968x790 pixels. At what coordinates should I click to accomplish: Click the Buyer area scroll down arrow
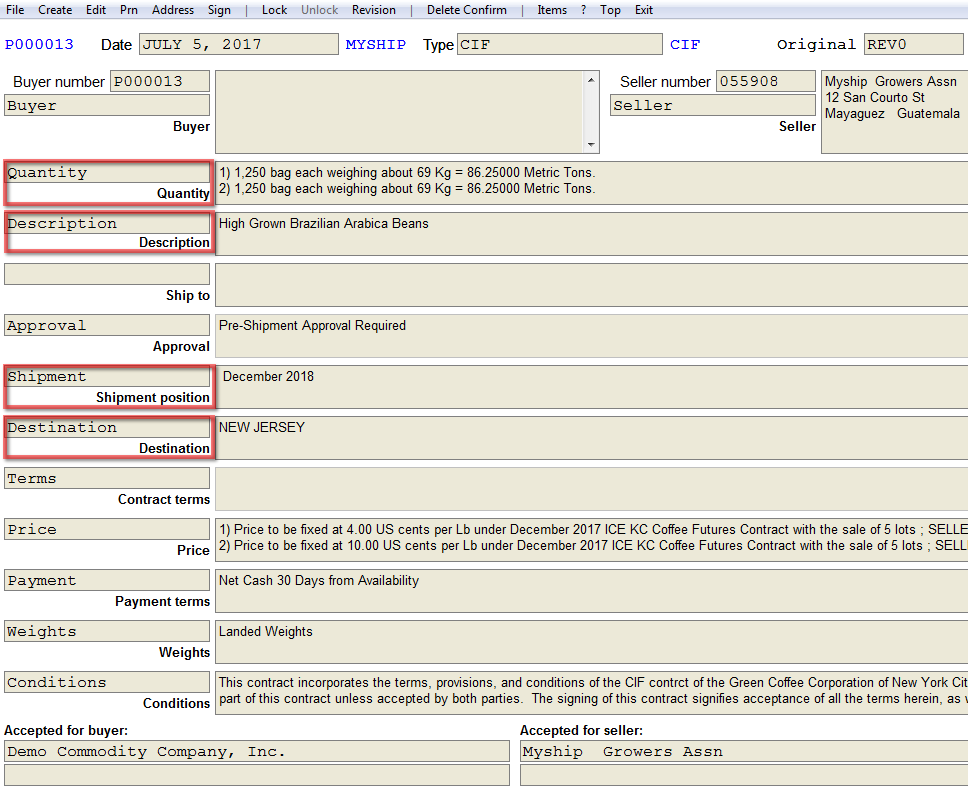pyautogui.click(x=591, y=144)
